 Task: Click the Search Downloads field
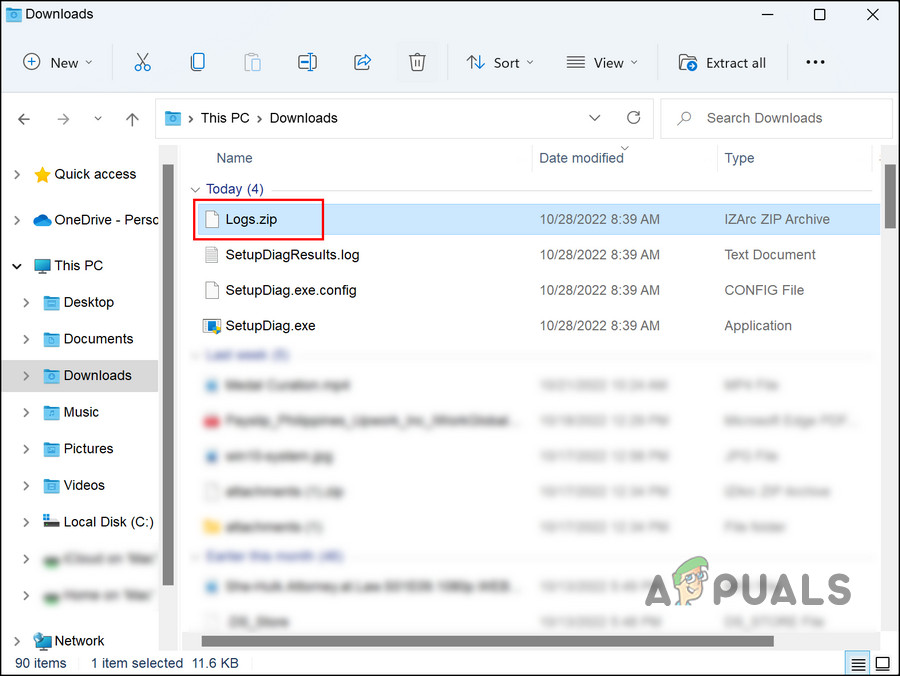tap(777, 118)
